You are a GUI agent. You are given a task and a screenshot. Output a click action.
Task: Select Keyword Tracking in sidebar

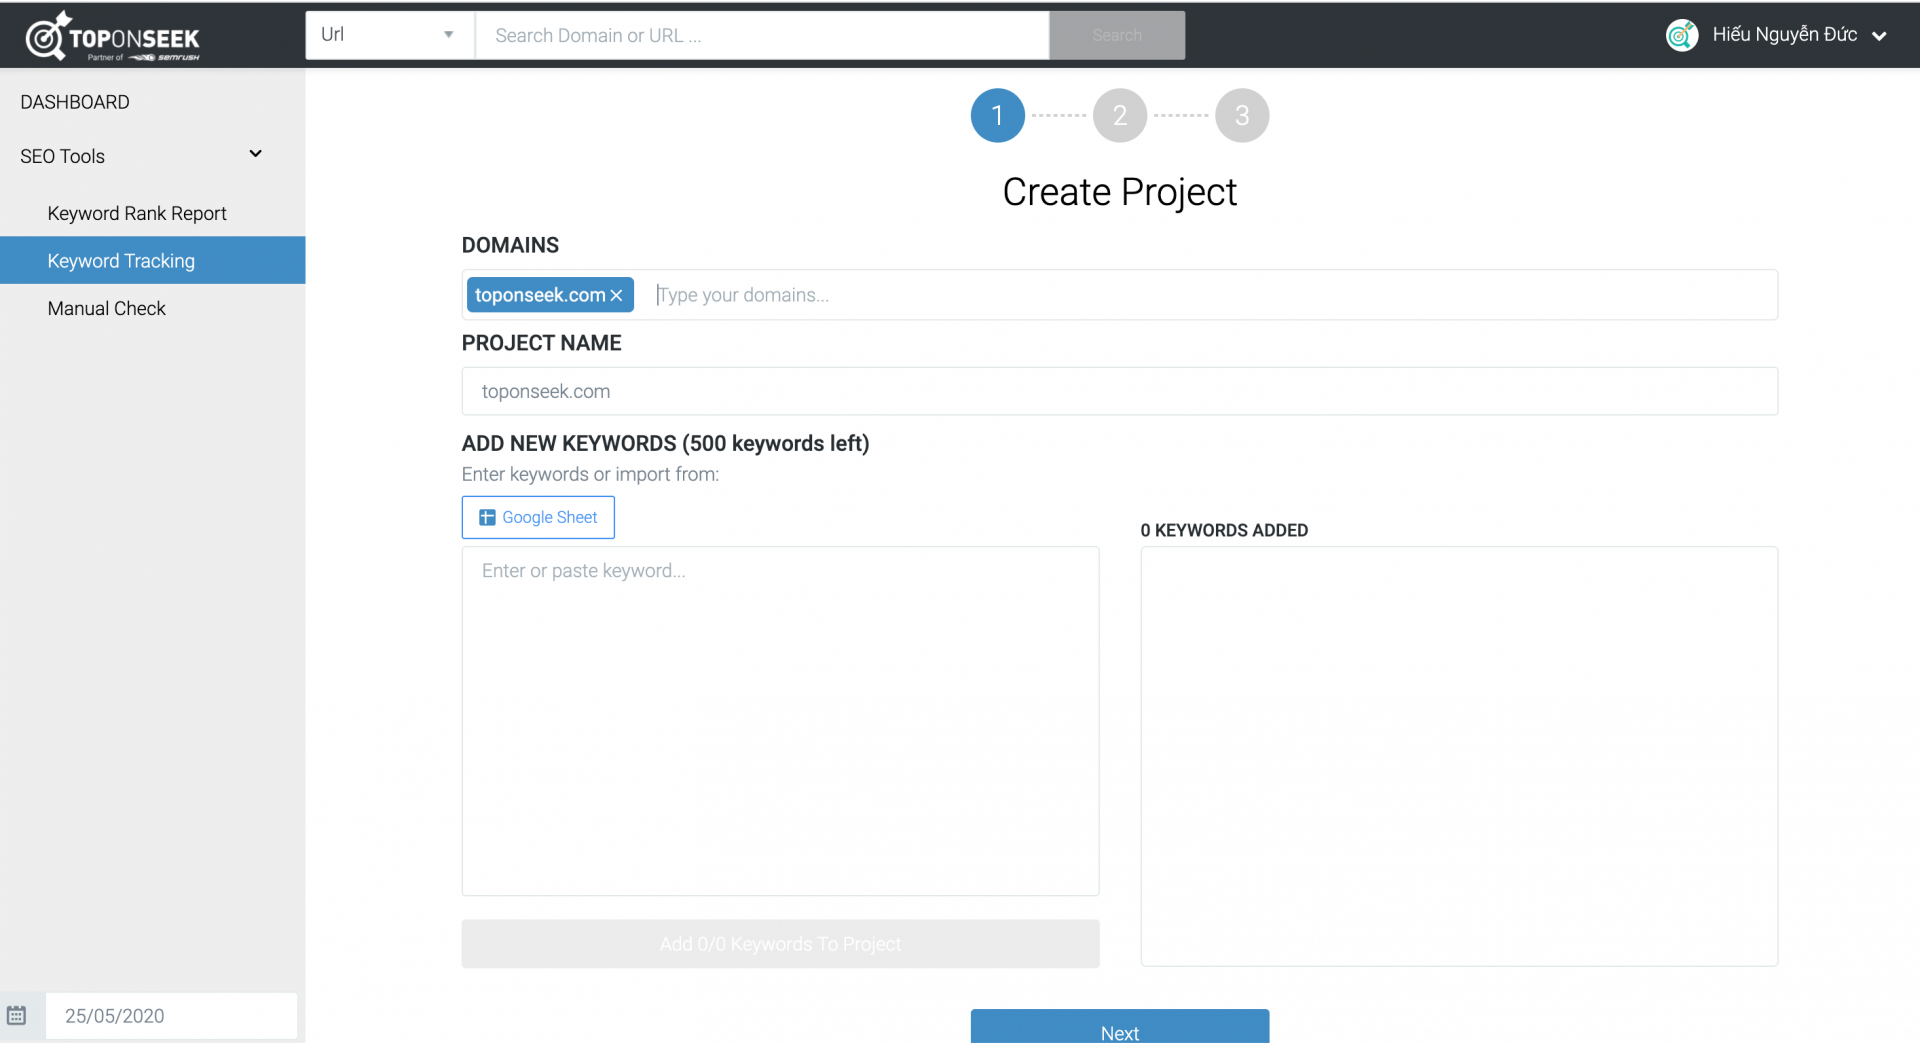pyautogui.click(x=121, y=261)
